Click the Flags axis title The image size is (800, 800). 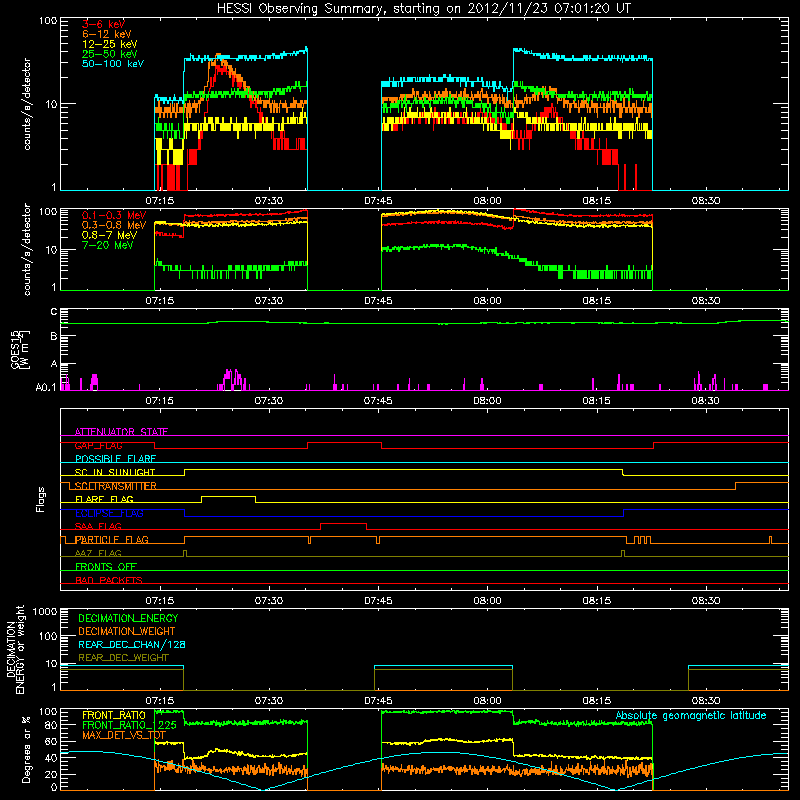pyautogui.click(x=40, y=499)
